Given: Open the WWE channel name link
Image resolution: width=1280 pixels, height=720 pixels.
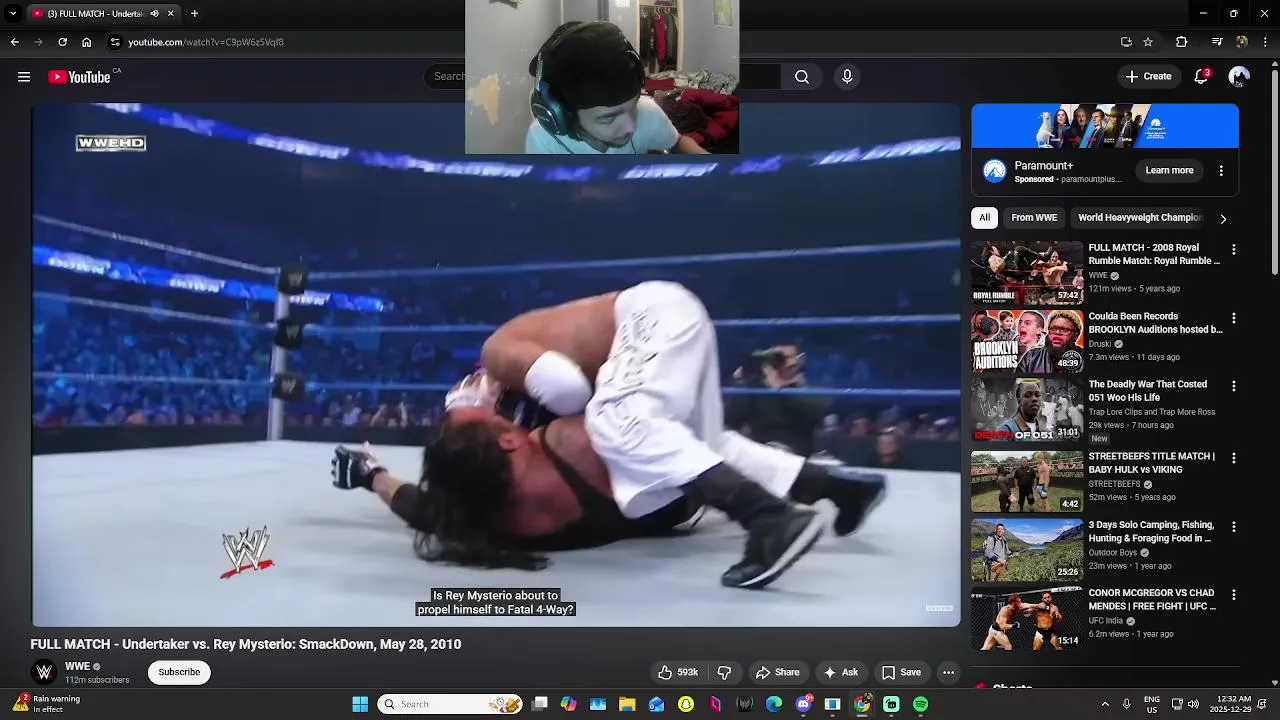Looking at the screenshot, I should (77, 666).
